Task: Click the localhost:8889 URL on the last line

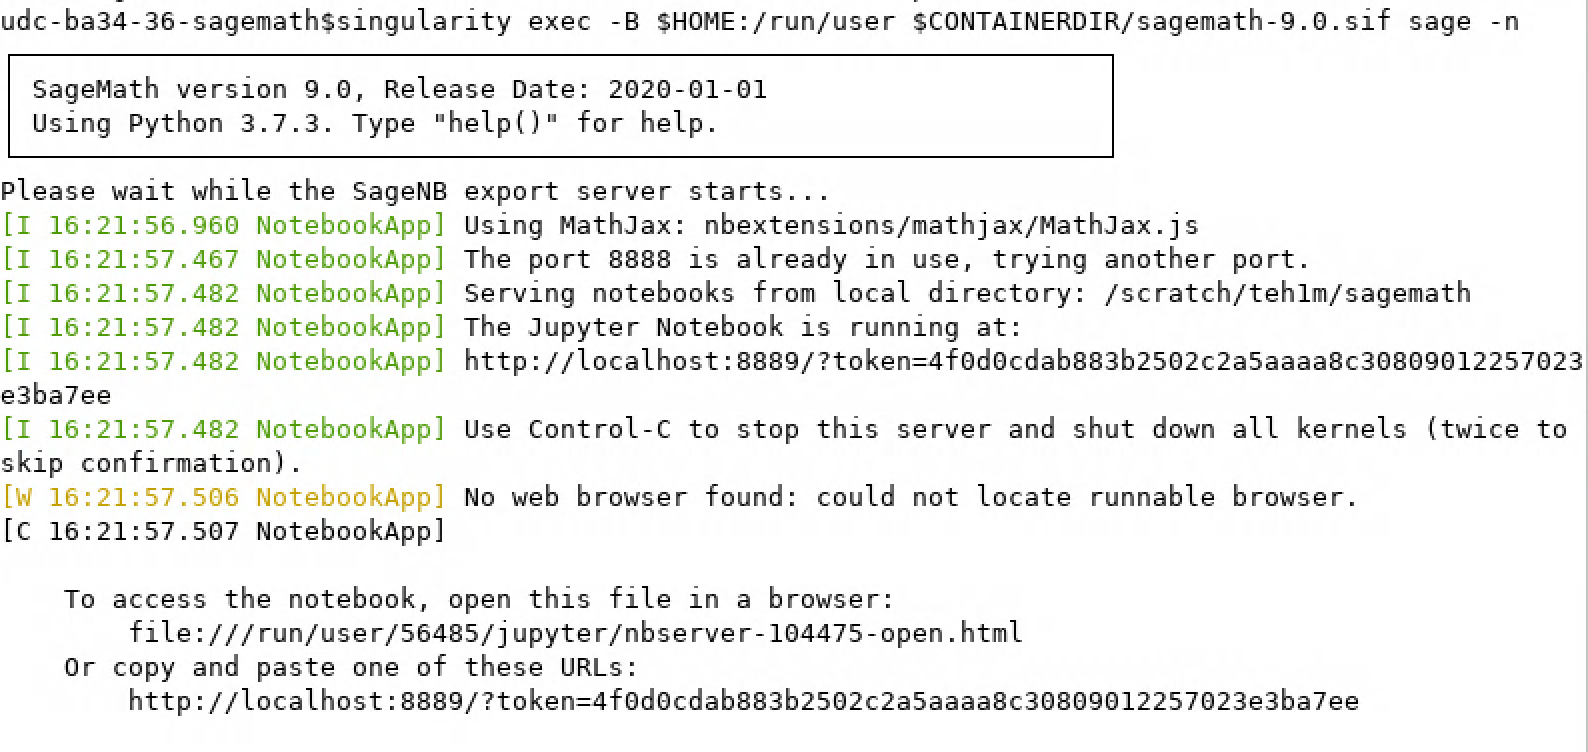Action: [743, 701]
